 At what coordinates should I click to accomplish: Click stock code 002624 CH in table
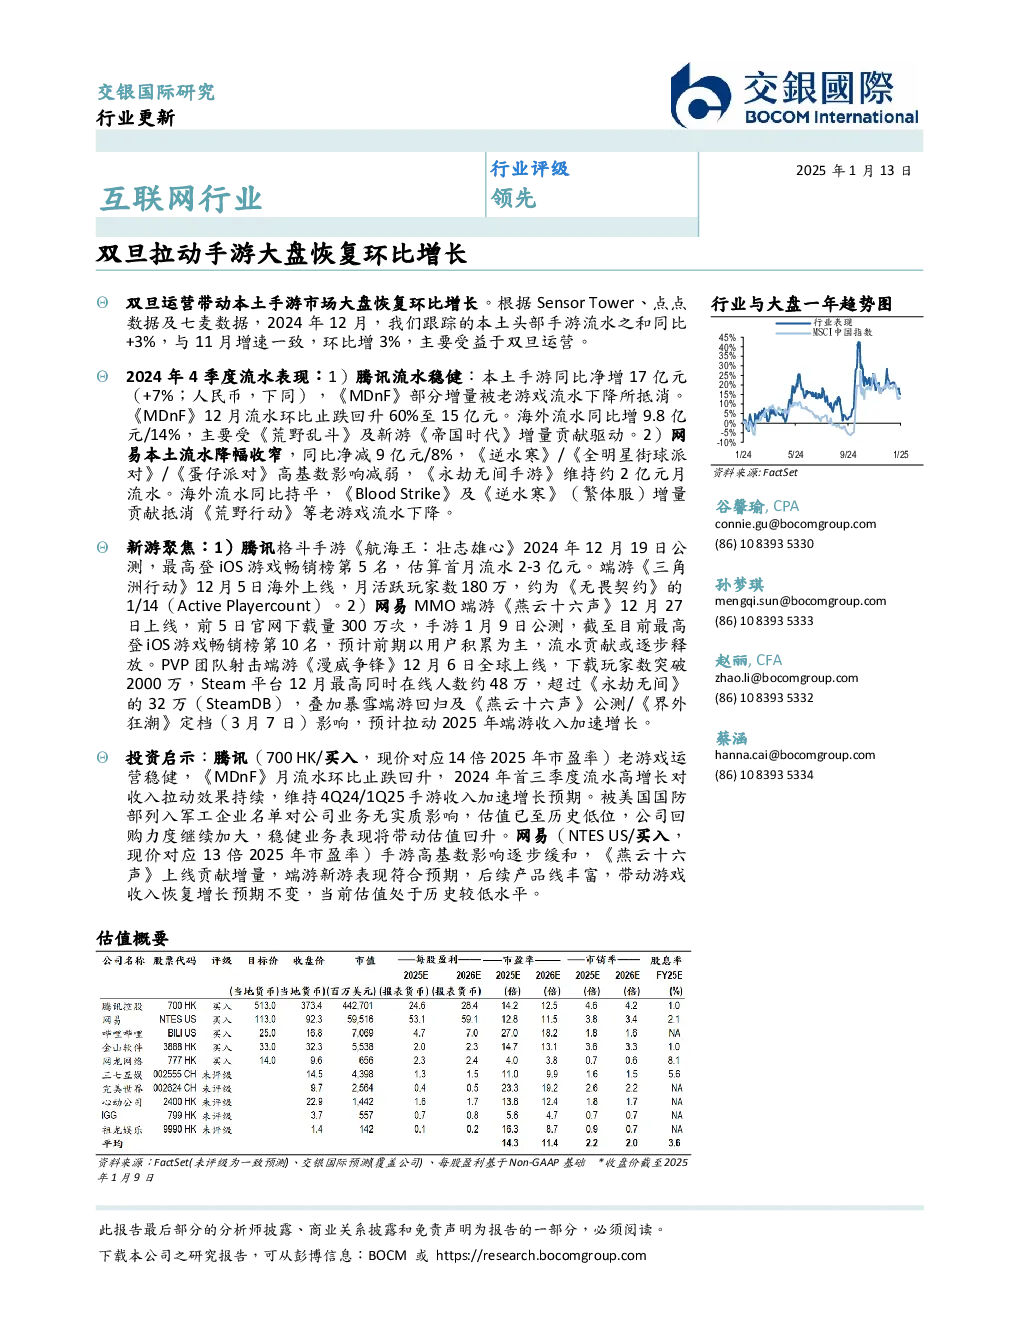175,1088
